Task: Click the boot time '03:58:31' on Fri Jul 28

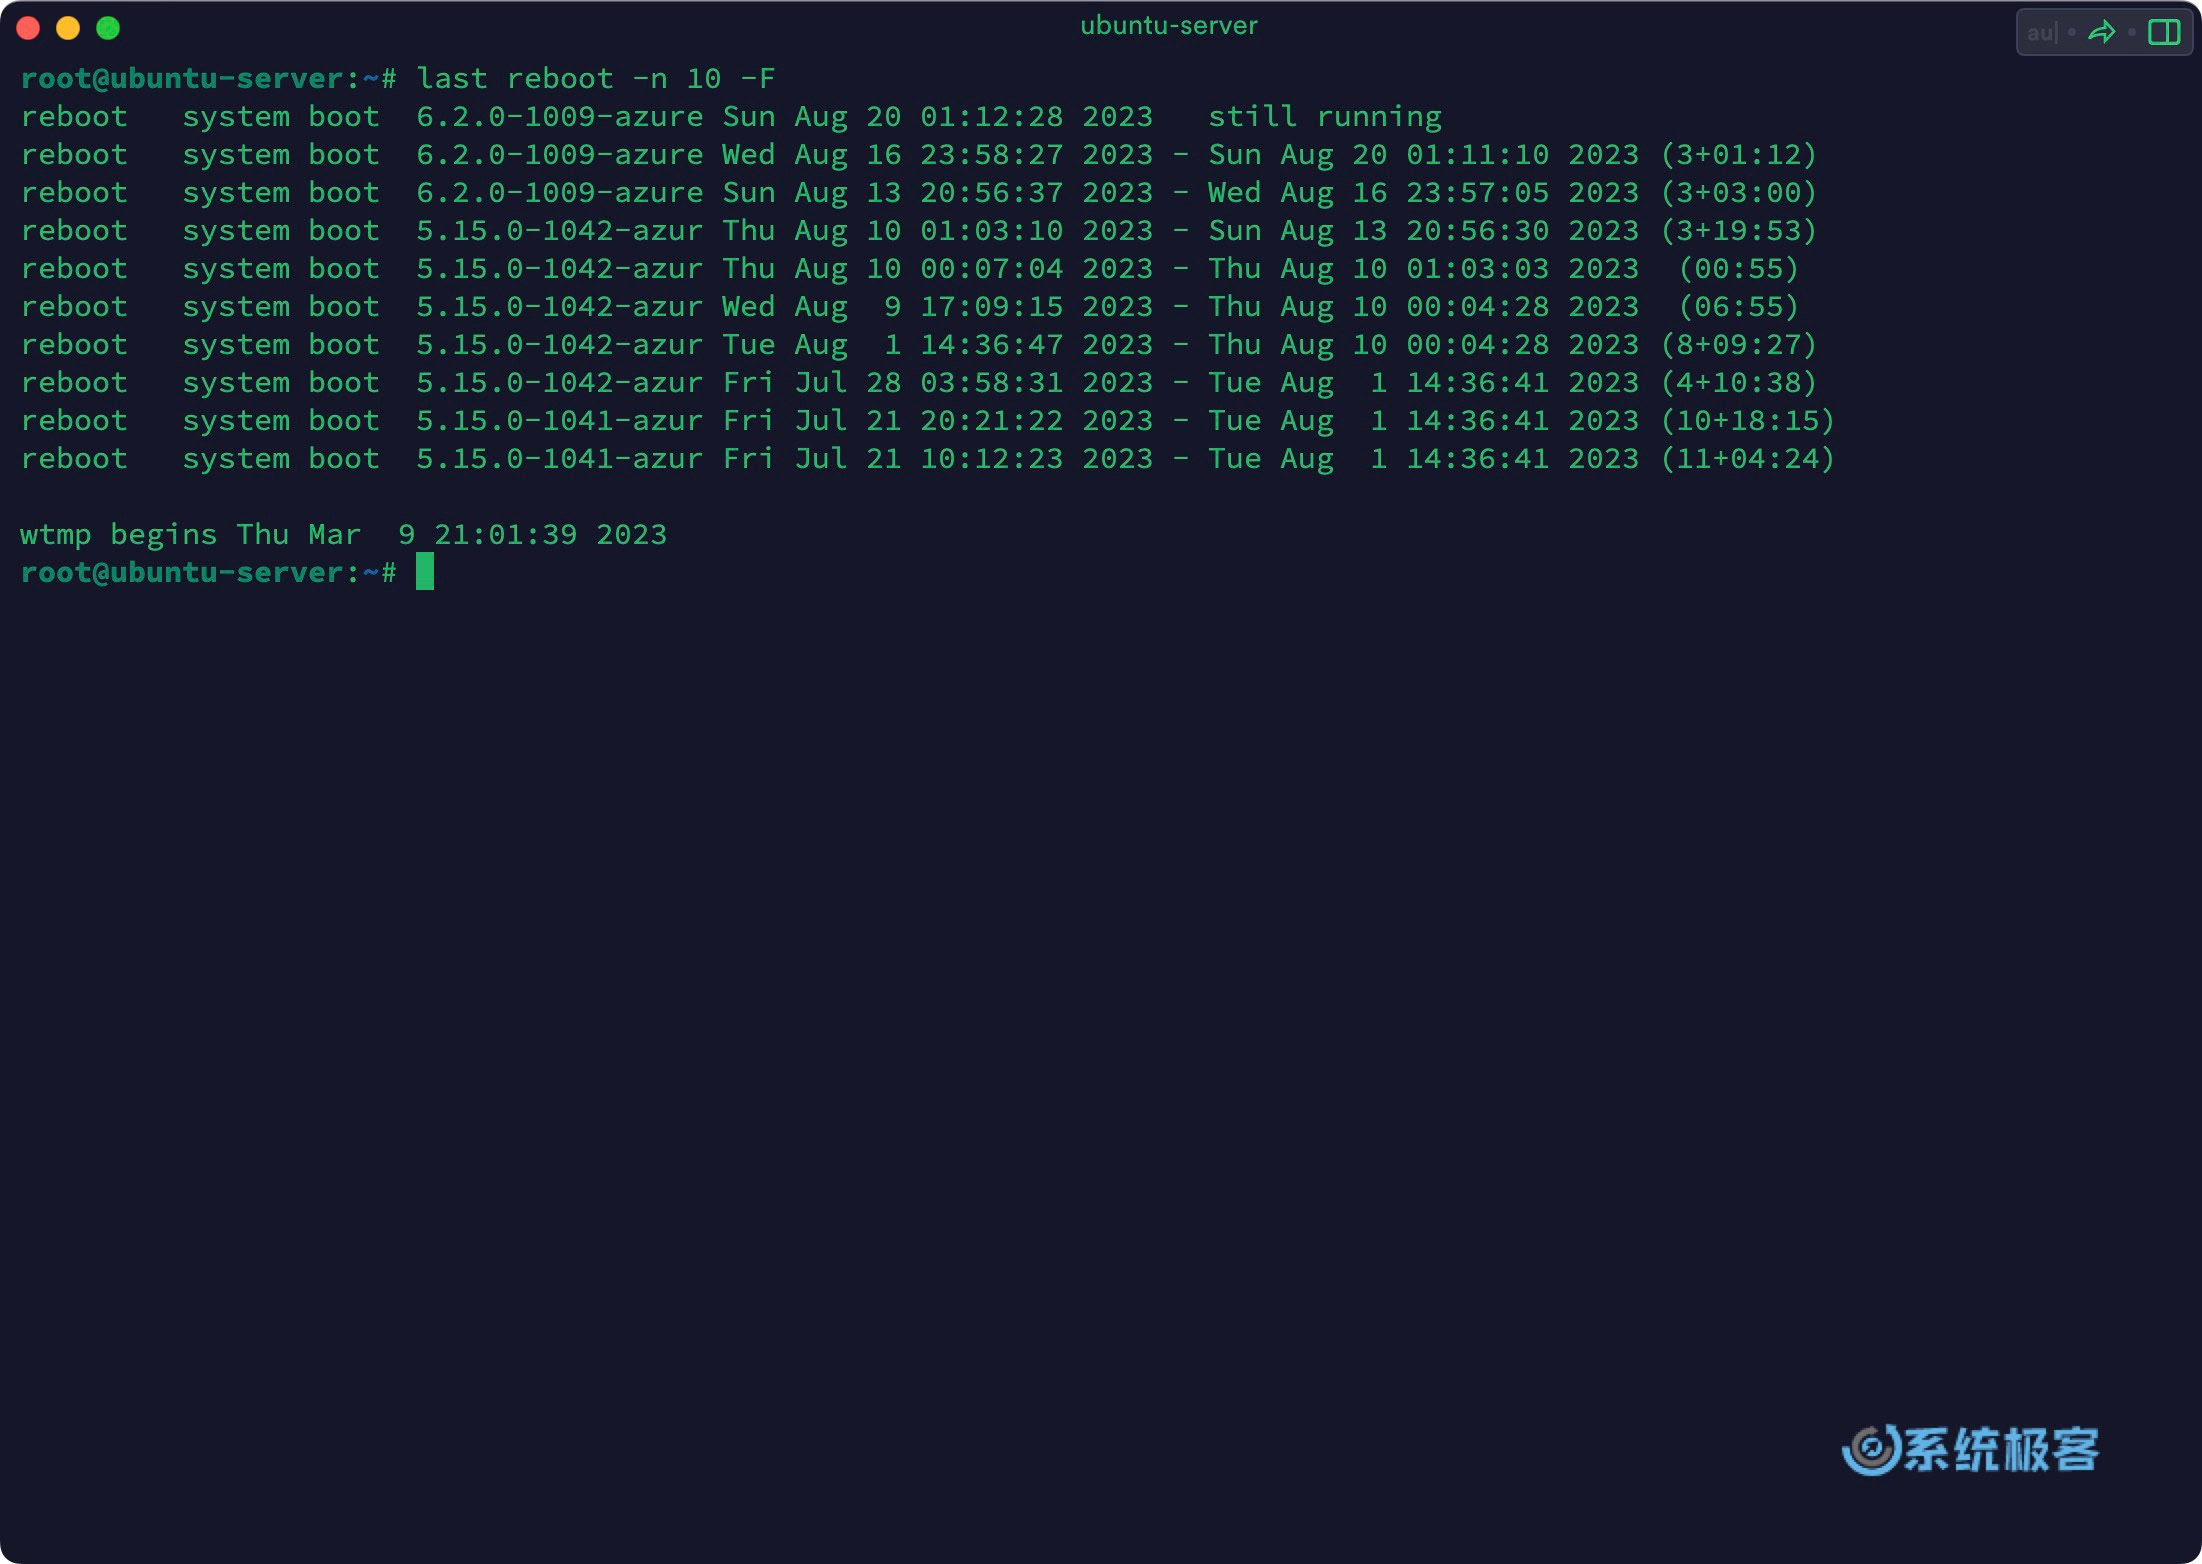Action: [x=991, y=382]
